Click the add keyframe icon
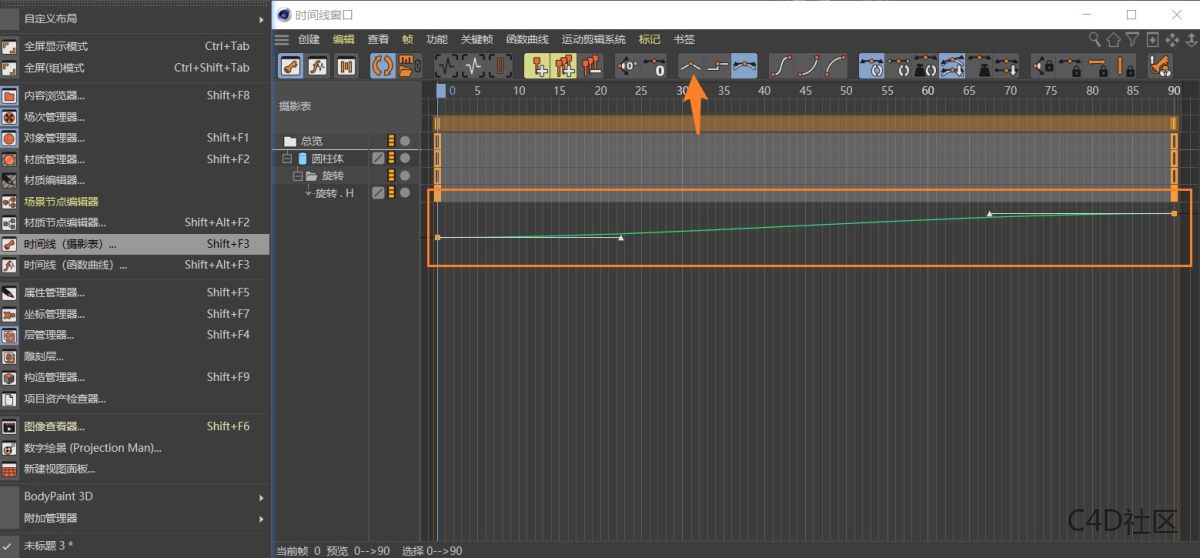The image size is (1200, 558). pos(540,67)
